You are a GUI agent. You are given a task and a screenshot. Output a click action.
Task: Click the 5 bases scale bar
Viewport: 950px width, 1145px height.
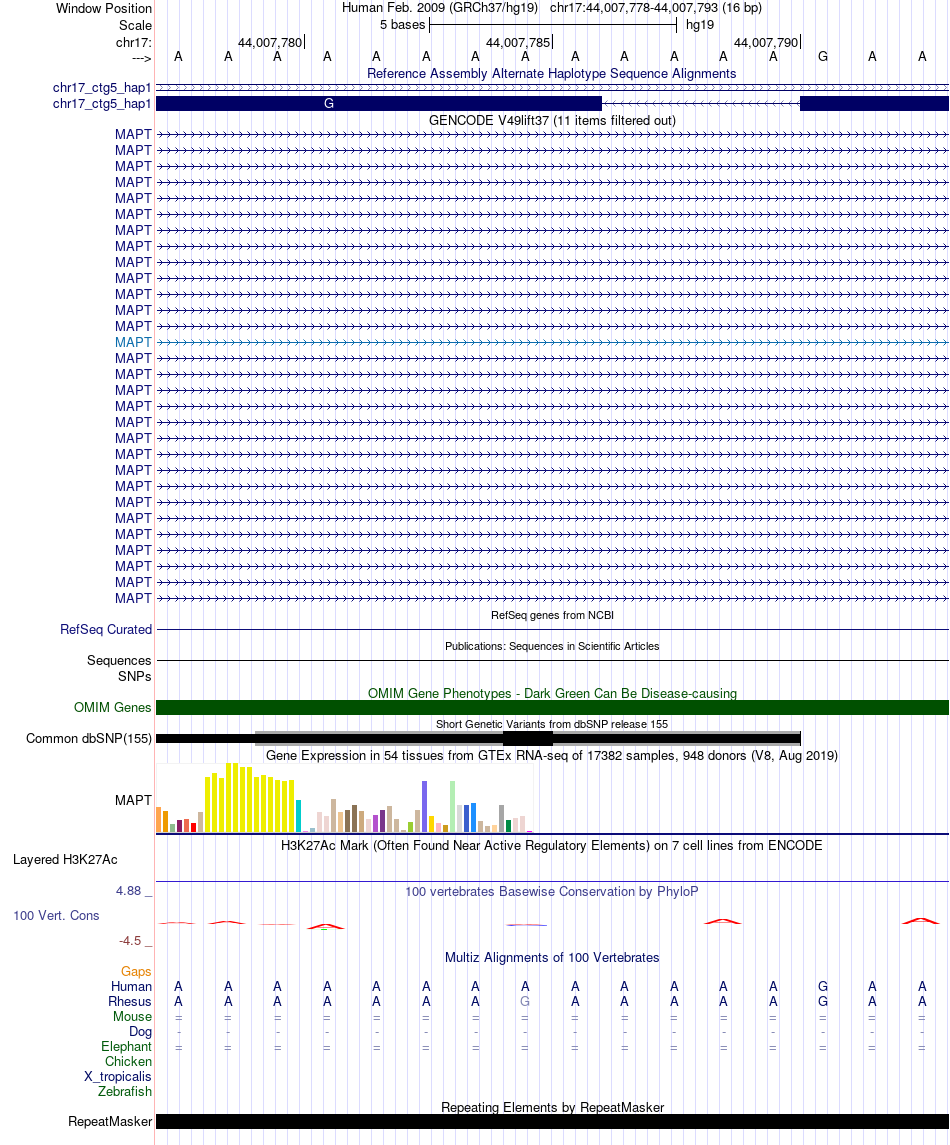(553, 26)
